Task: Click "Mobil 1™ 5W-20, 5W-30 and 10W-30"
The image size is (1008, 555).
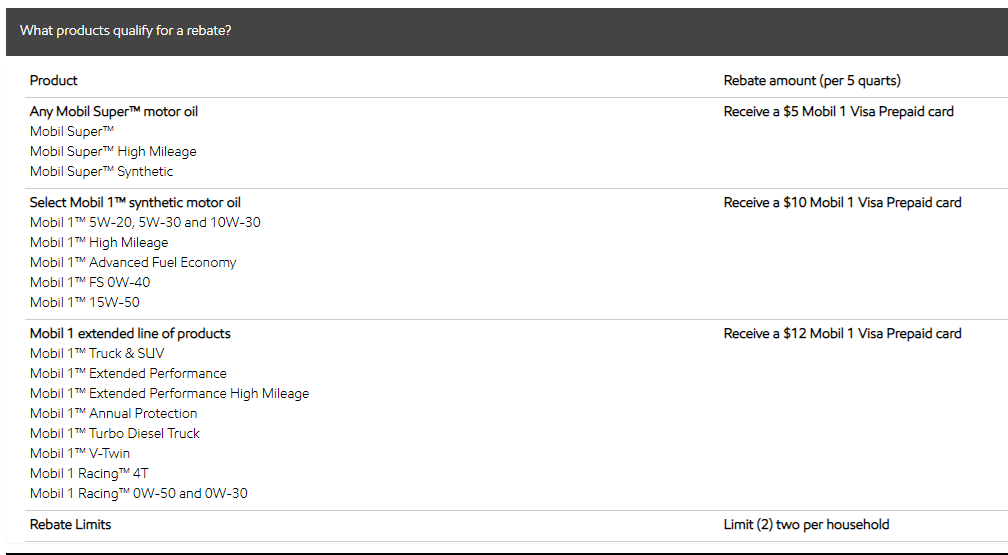Action: (x=145, y=223)
